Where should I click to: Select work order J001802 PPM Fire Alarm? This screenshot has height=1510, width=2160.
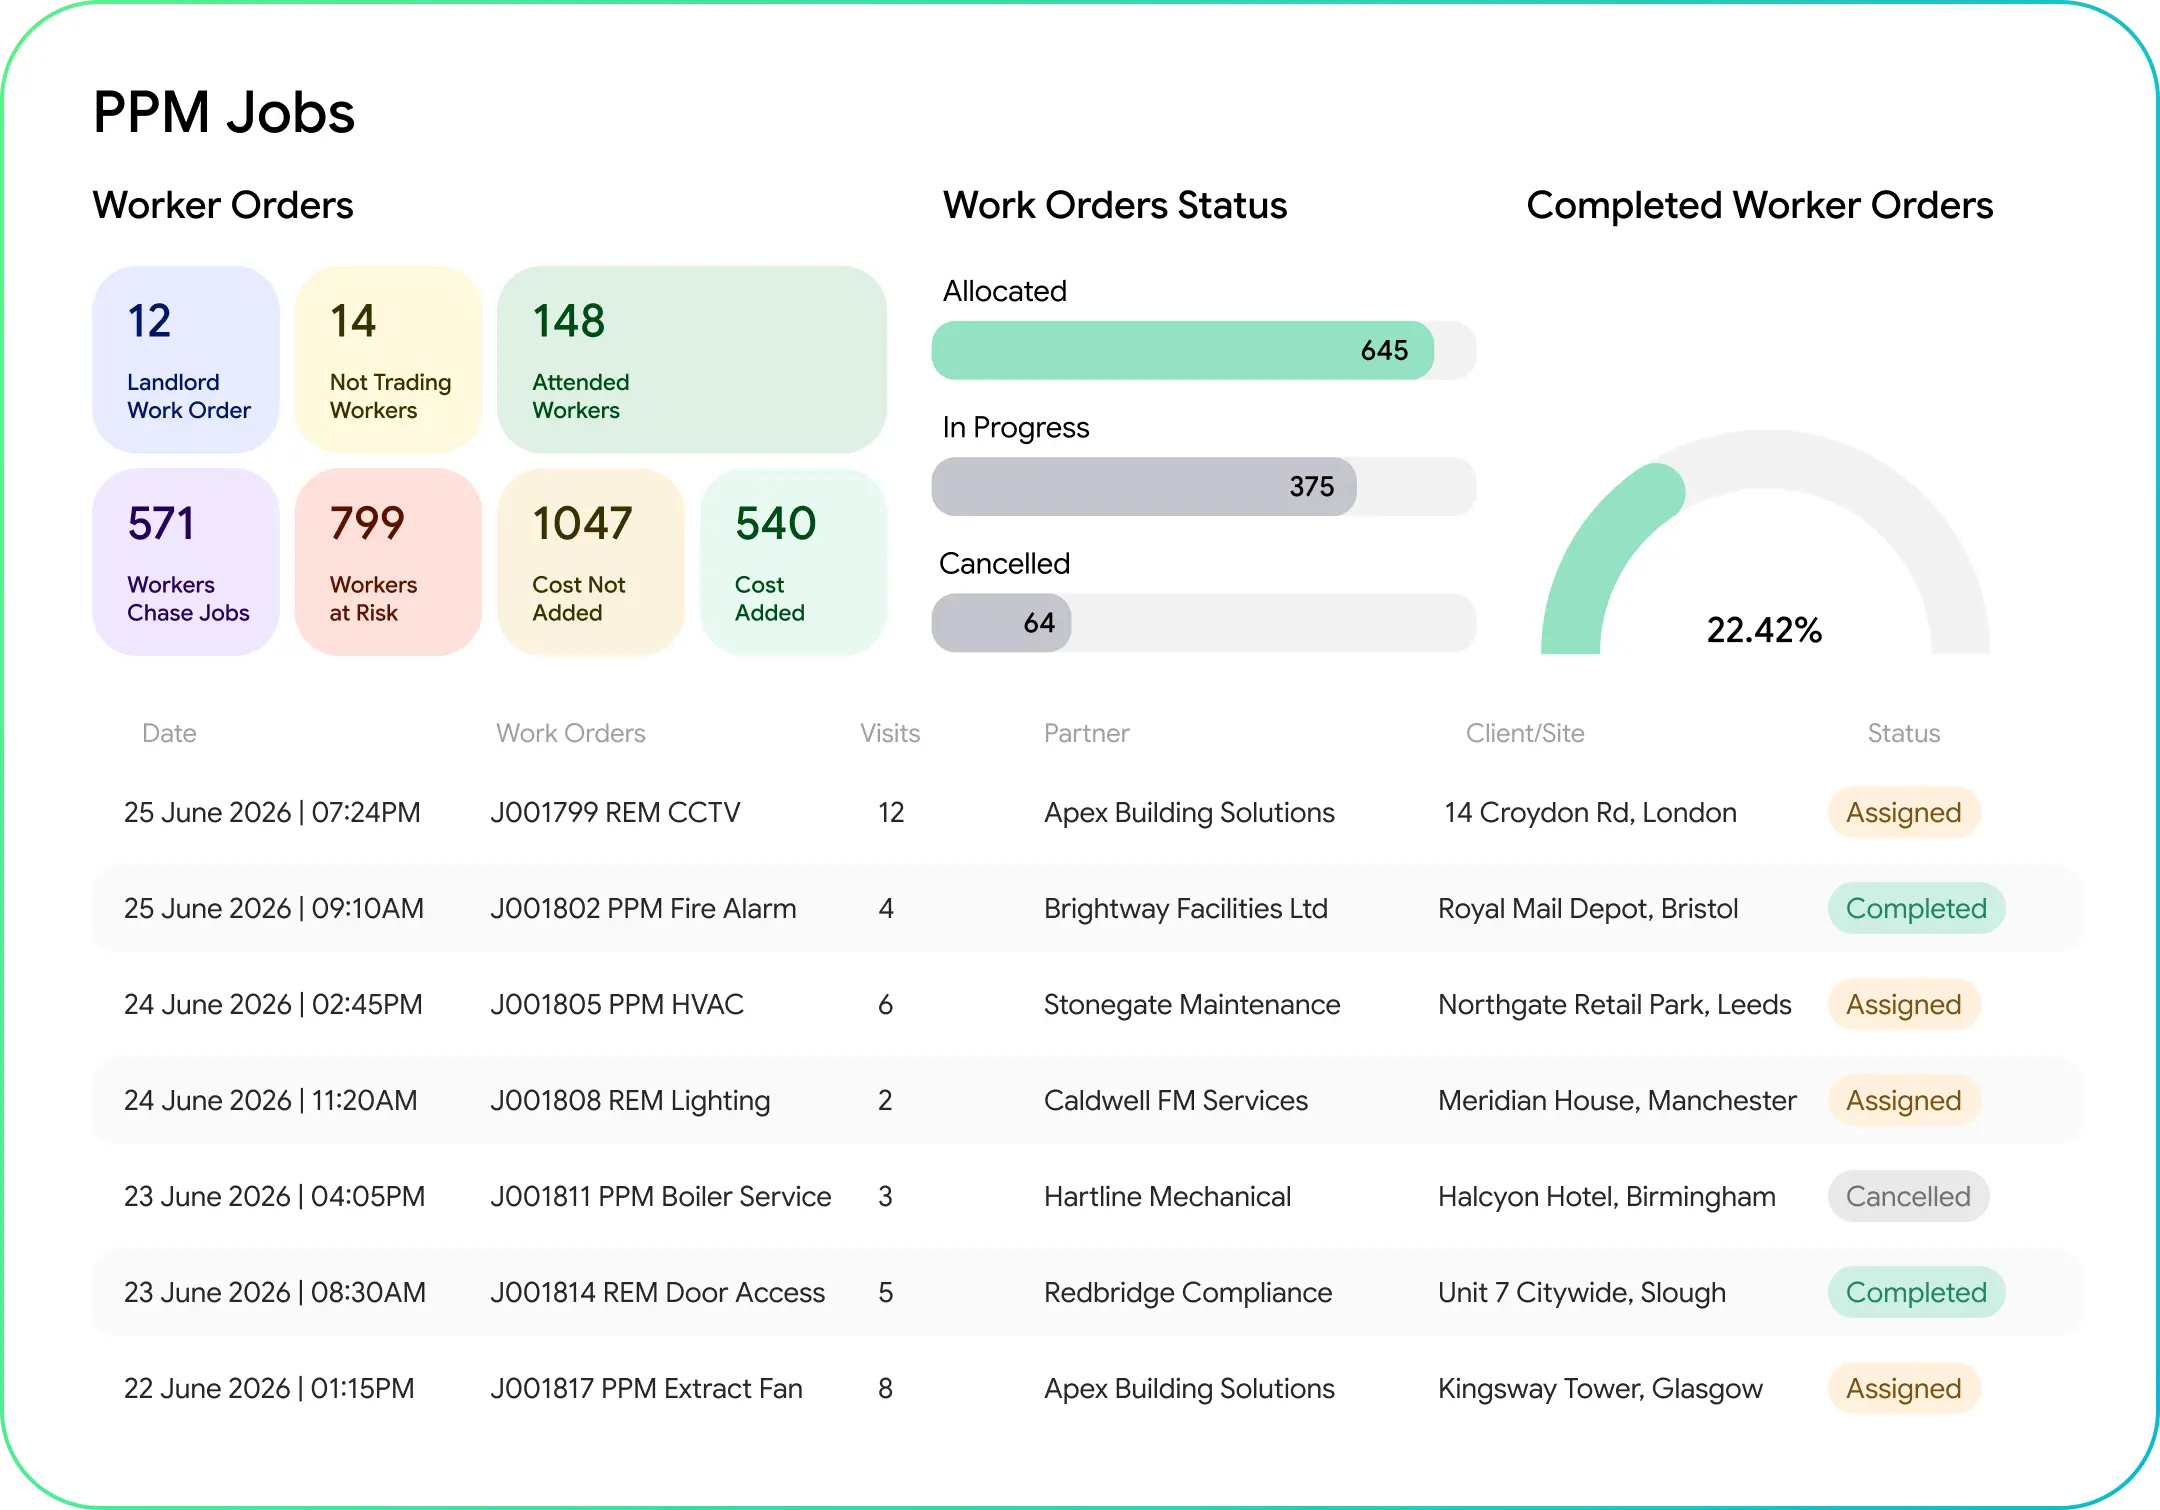coord(643,908)
